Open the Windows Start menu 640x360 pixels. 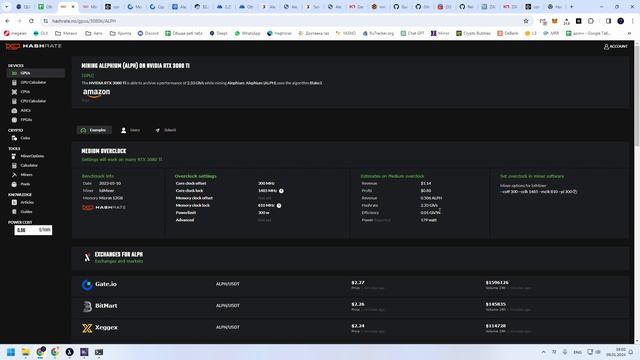click(x=11, y=352)
